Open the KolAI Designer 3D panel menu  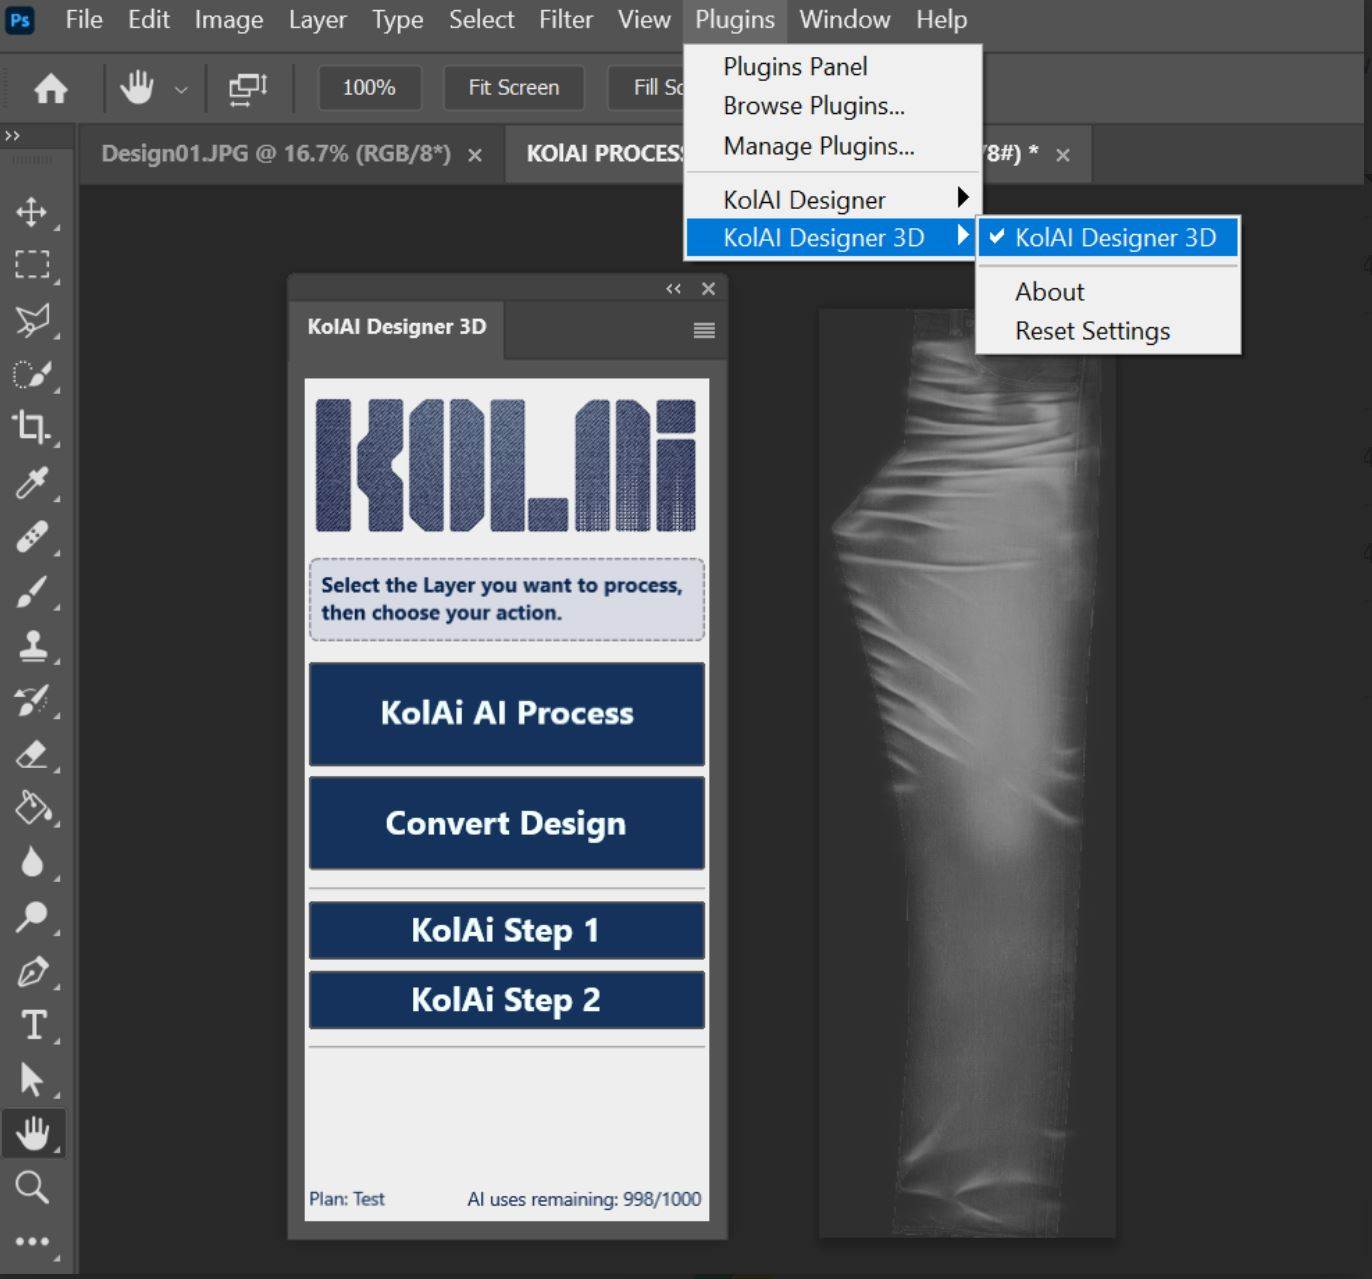703,329
